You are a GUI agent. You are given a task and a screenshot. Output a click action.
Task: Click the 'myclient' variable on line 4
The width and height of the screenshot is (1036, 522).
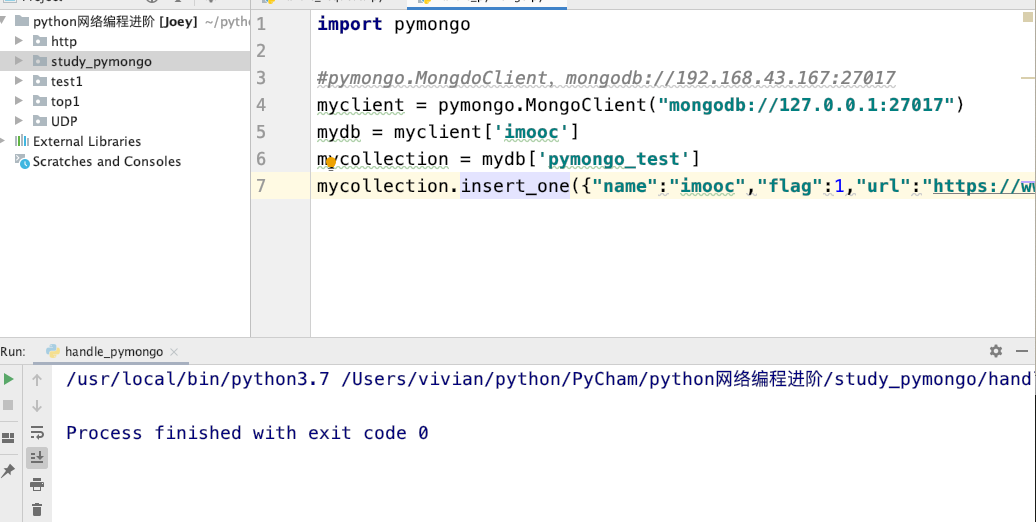[360, 104]
